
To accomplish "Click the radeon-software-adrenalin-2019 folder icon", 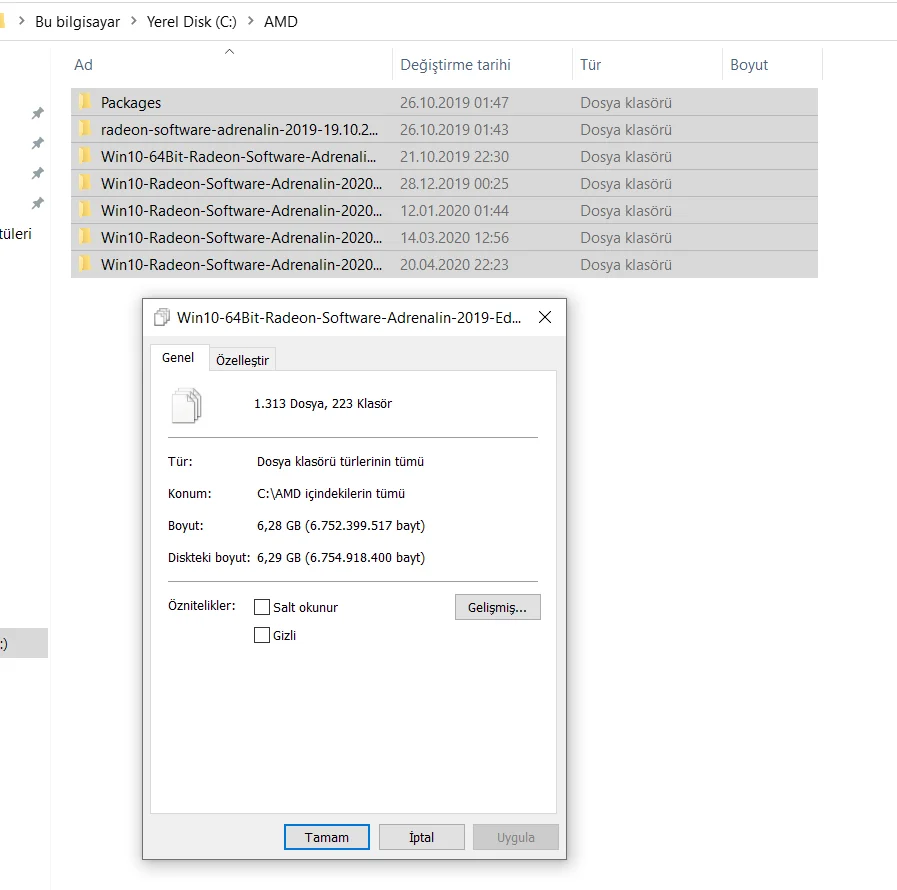I will point(85,129).
